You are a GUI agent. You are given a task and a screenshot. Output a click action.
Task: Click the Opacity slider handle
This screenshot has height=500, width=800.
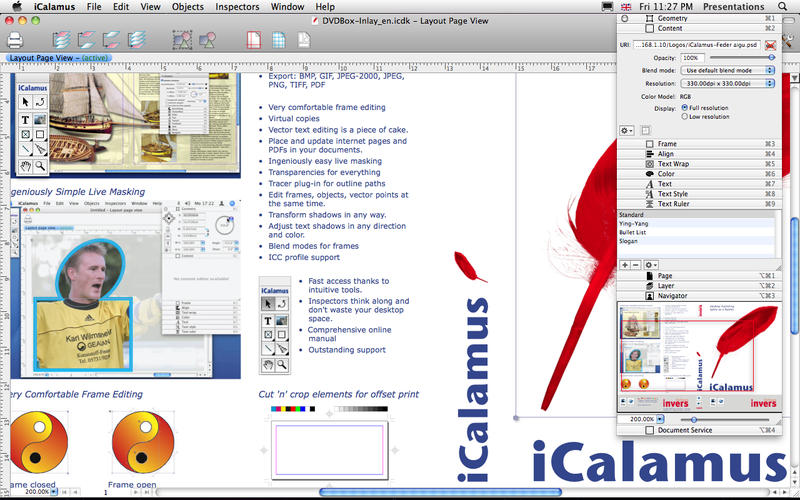(x=771, y=58)
